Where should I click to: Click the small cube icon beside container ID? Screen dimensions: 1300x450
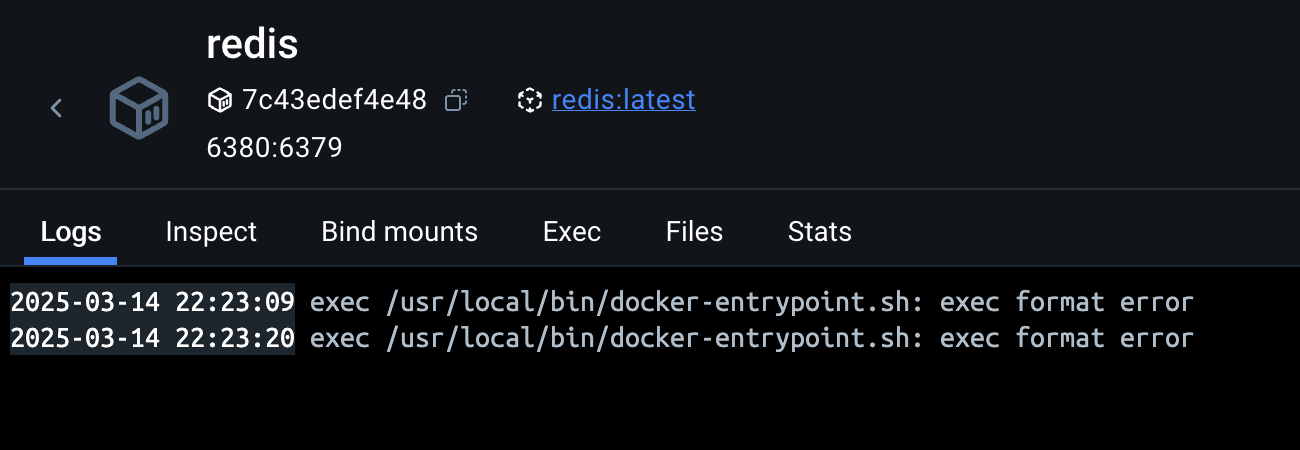pos(219,100)
